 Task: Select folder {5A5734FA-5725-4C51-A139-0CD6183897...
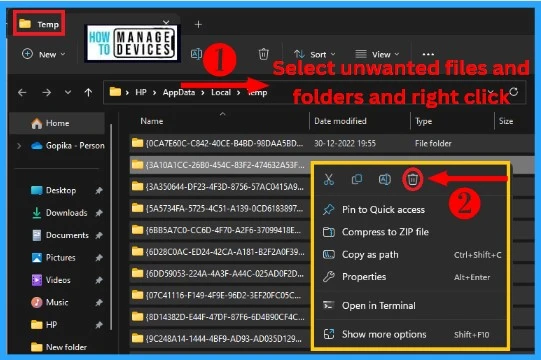(x=220, y=208)
